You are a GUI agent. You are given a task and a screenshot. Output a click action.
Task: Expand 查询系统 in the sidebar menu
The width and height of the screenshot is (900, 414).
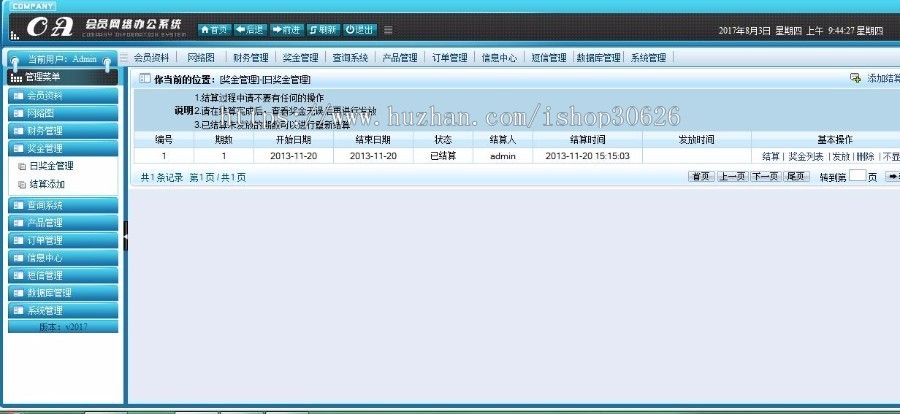[x=63, y=205]
